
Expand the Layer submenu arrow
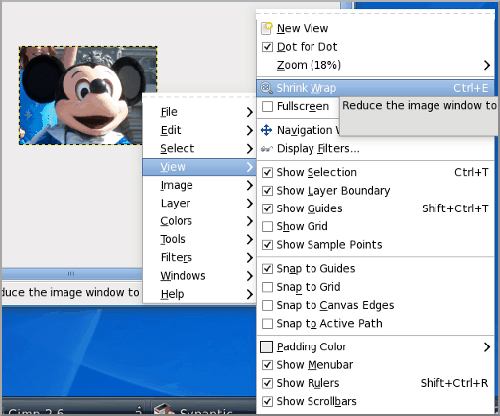point(250,203)
